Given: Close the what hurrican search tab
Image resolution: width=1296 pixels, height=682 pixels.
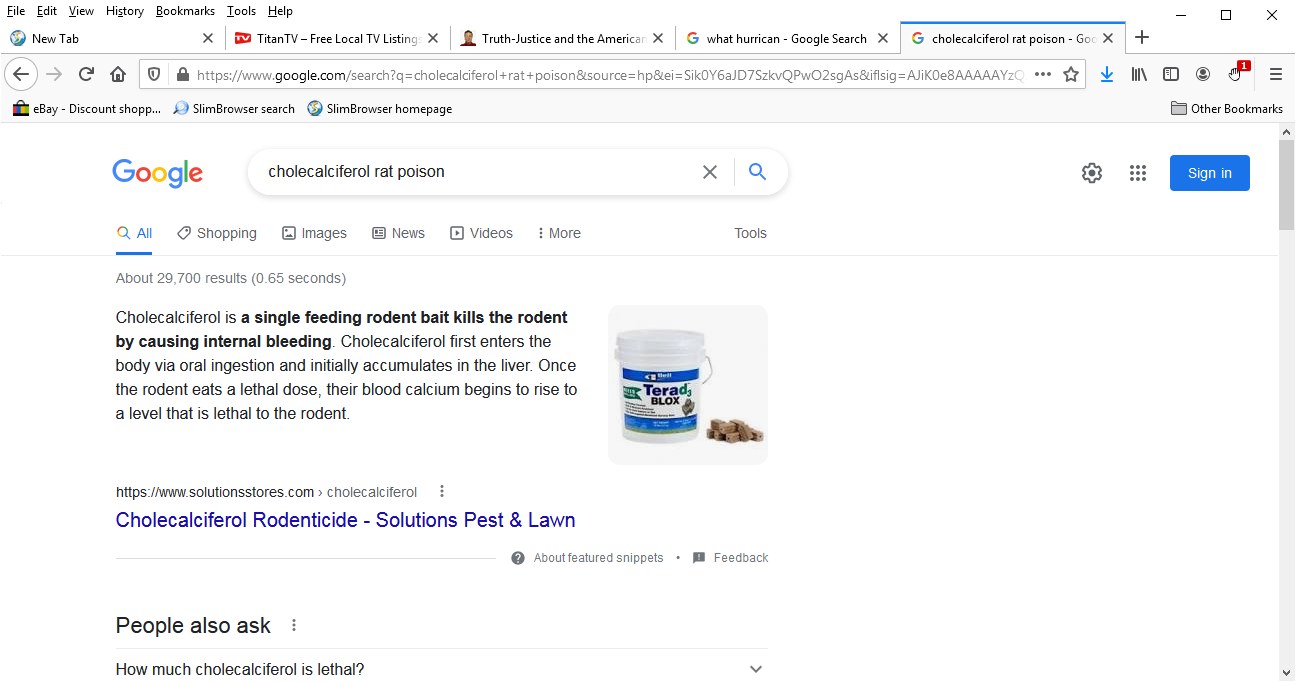Looking at the screenshot, I should point(883,38).
